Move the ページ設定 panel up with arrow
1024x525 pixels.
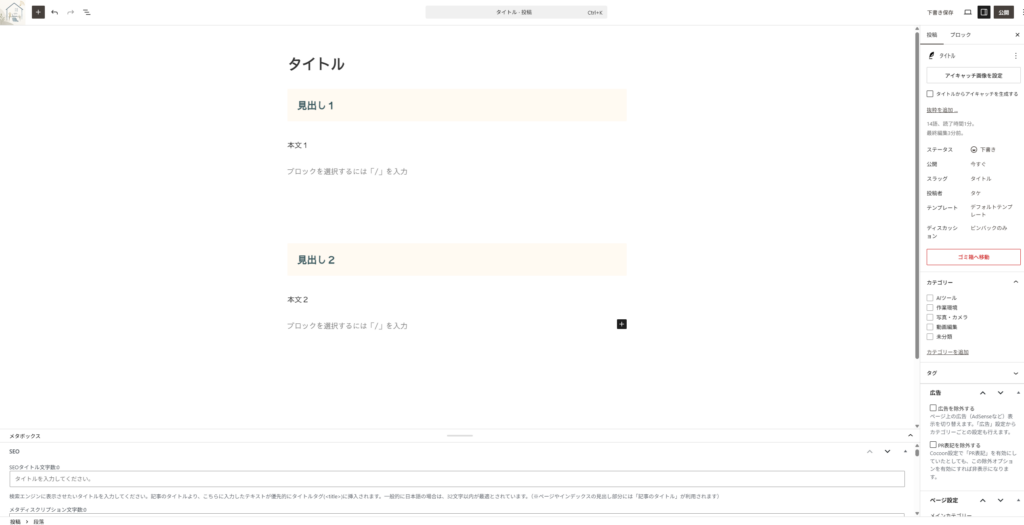click(x=982, y=500)
